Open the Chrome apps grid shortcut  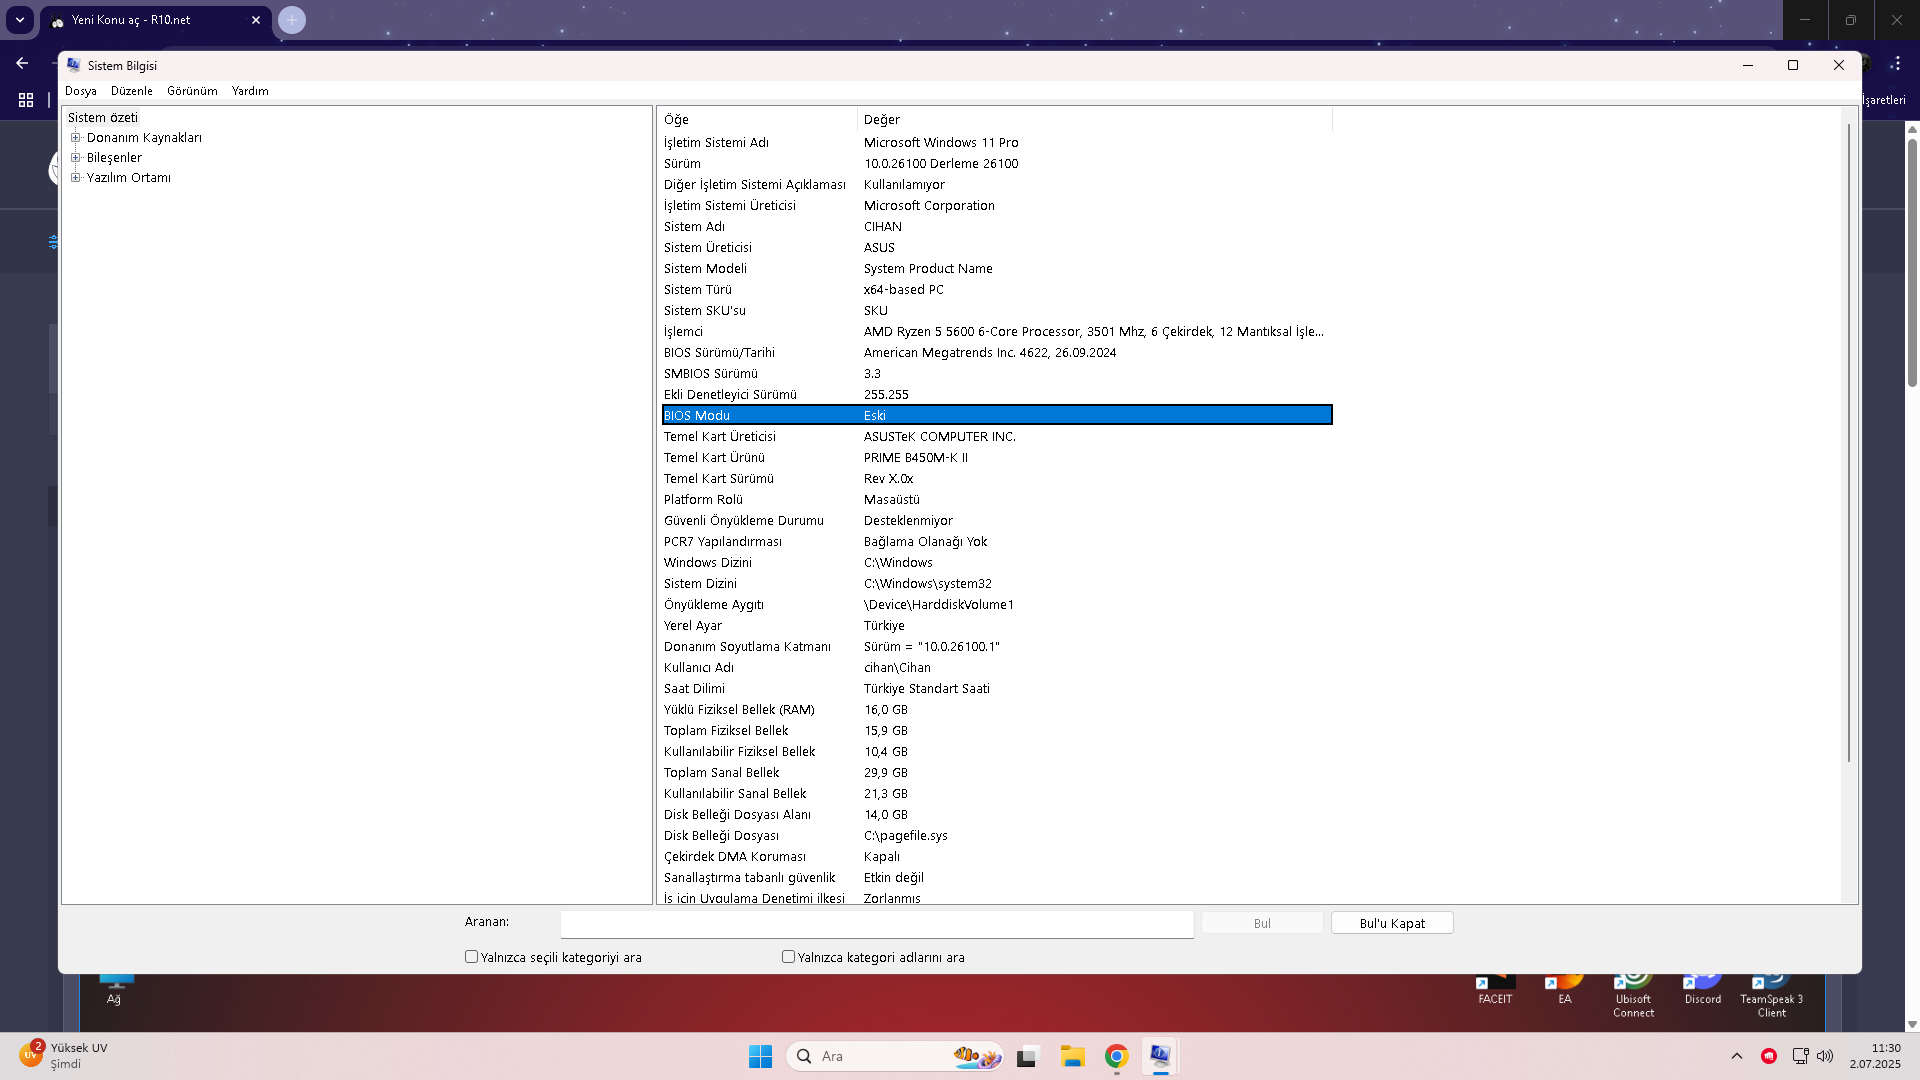tap(26, 100)
